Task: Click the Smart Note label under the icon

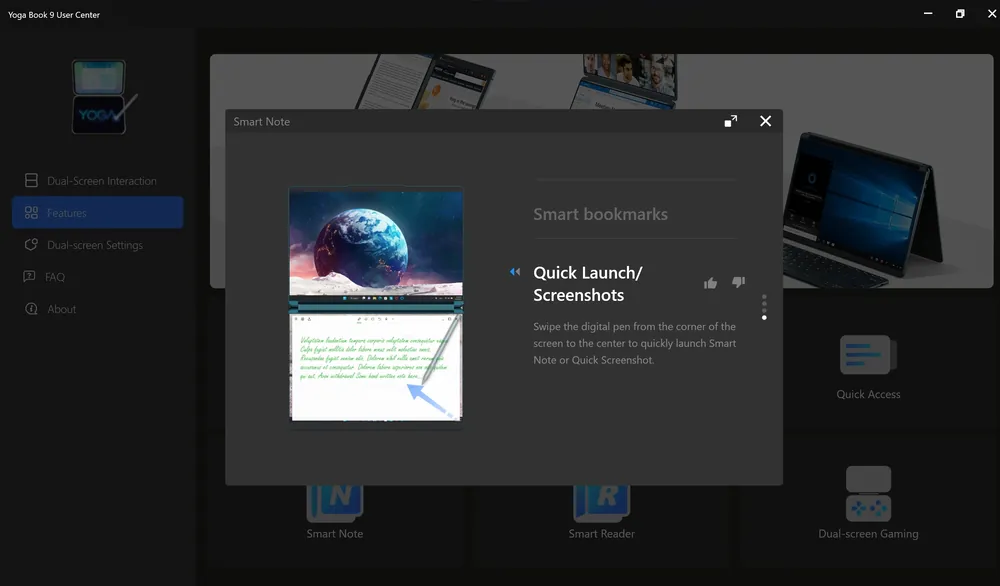Action: pyautogui.click(x=335, y=534)
